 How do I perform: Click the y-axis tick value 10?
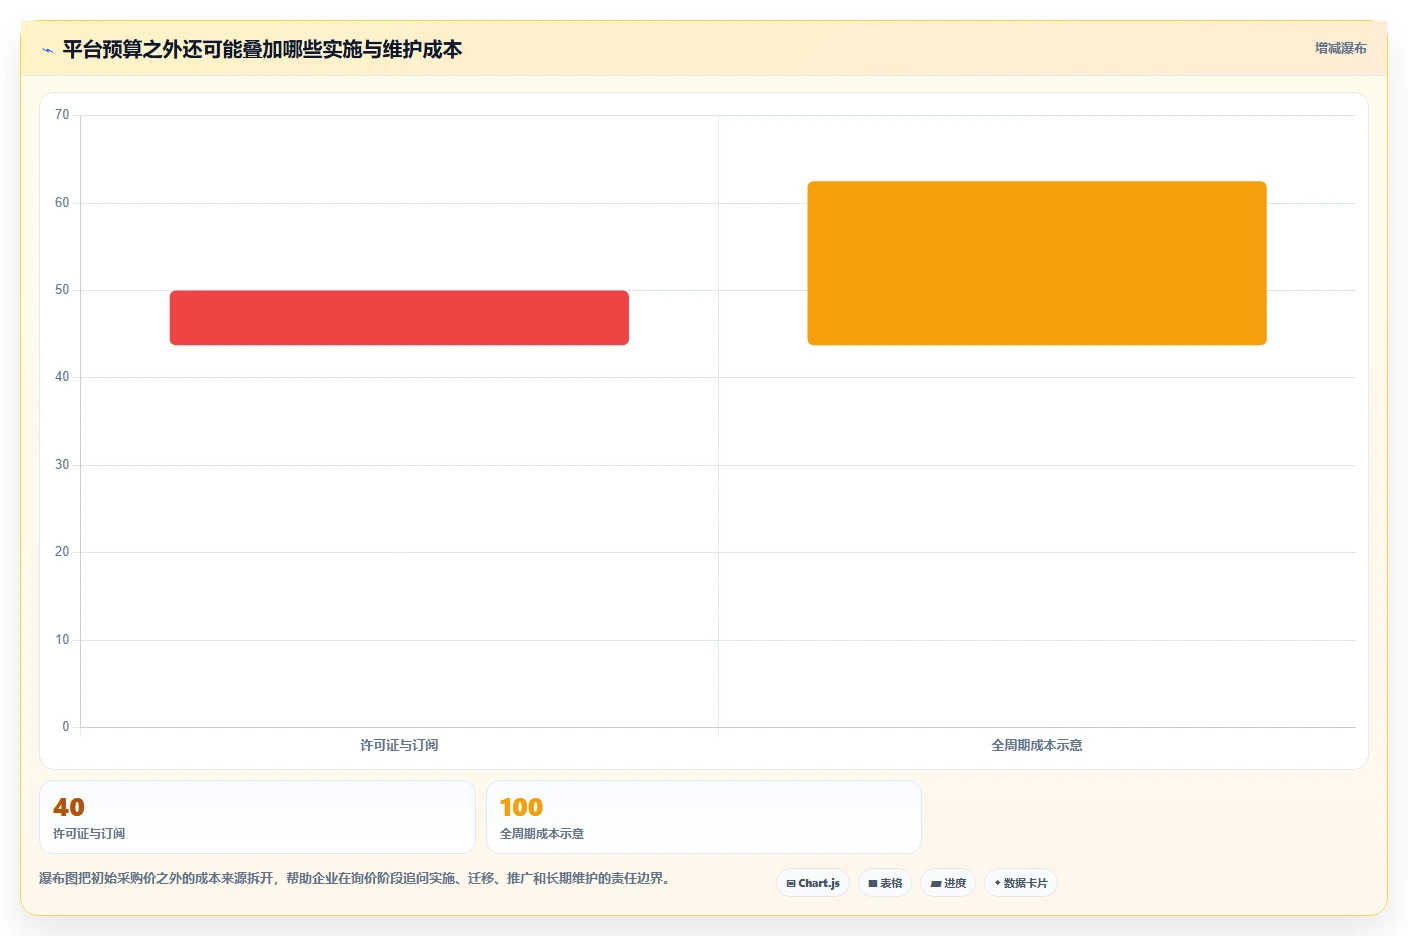click(x=62, y=640)
